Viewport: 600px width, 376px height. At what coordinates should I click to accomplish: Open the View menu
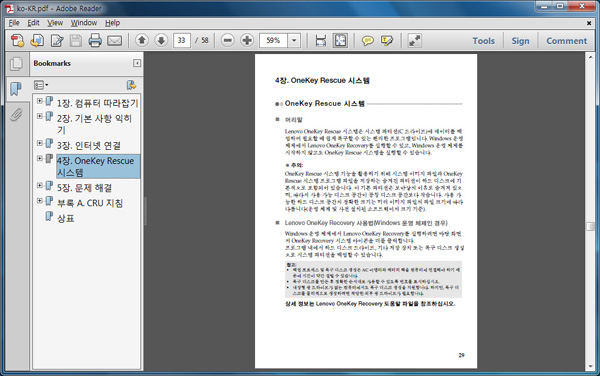55,23
